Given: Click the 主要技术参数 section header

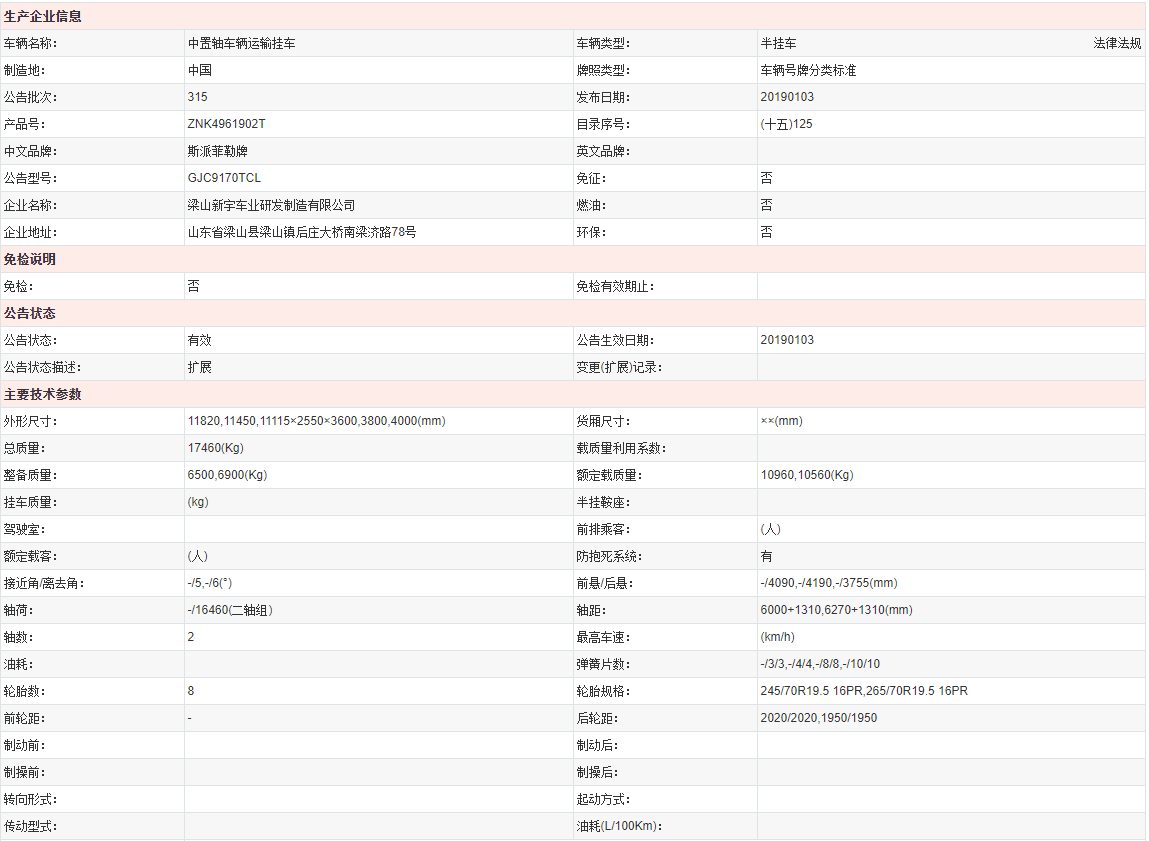Looking at the screenshot, I should tap(43, 395).
